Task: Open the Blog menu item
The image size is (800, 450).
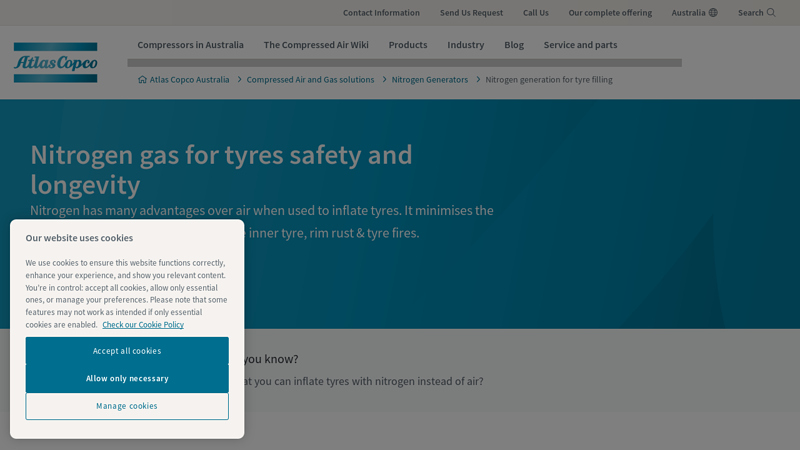Action: pos(514,45)
